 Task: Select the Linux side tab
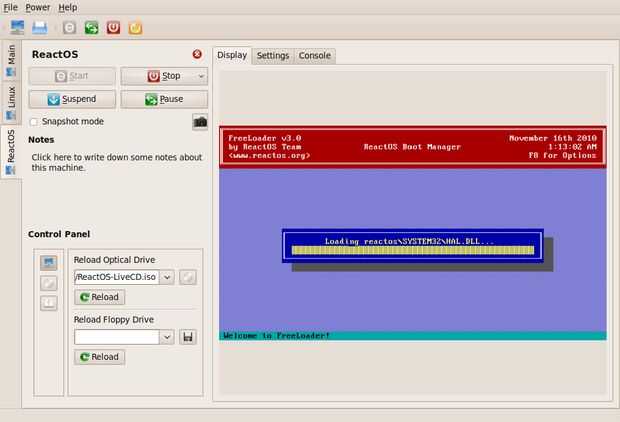pyautogui.click(x=11, y=103)
